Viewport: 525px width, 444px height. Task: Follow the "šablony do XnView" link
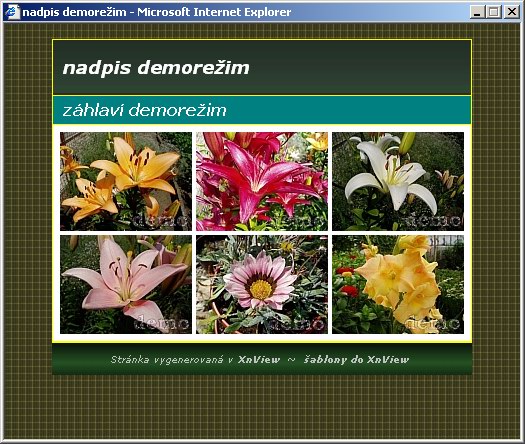356,360
